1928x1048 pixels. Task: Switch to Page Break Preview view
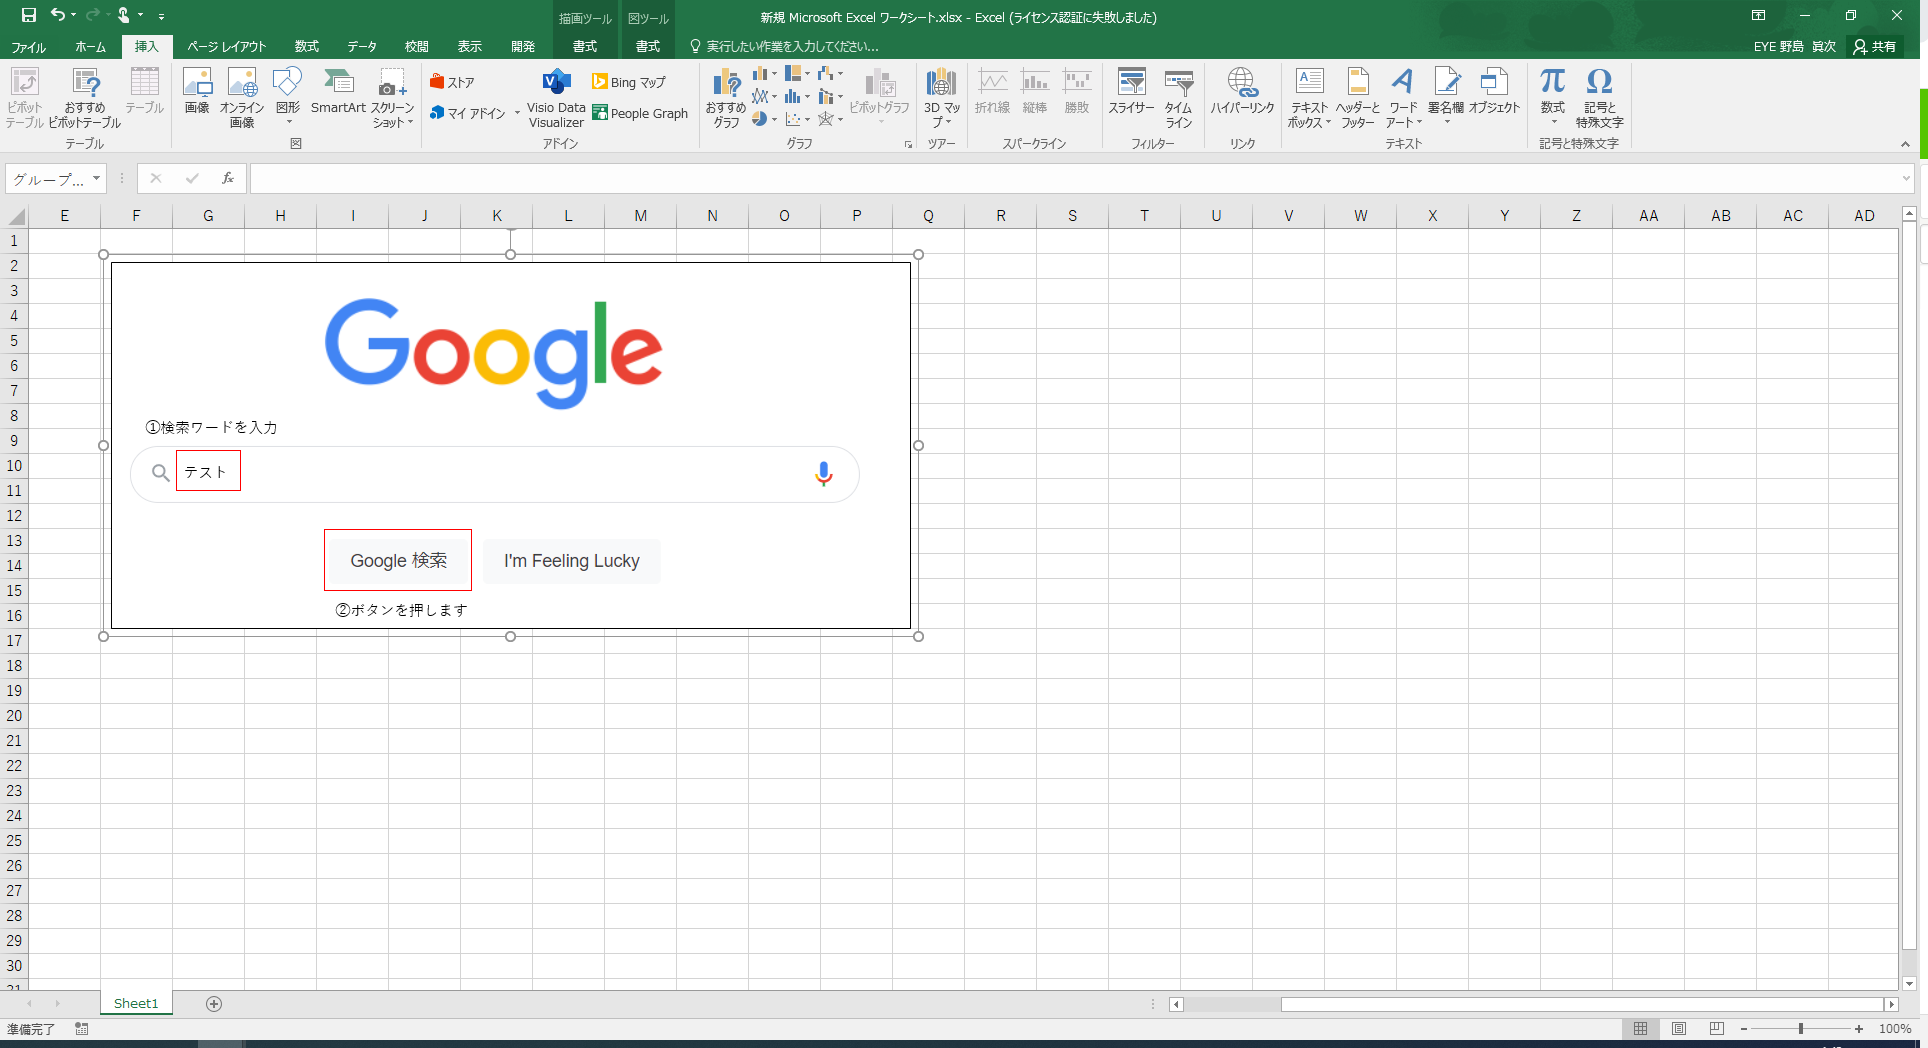[x=1717, y=1029]
